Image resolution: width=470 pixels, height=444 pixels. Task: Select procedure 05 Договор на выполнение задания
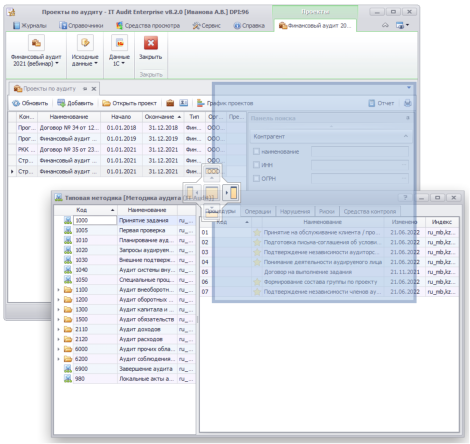[329, 272]
